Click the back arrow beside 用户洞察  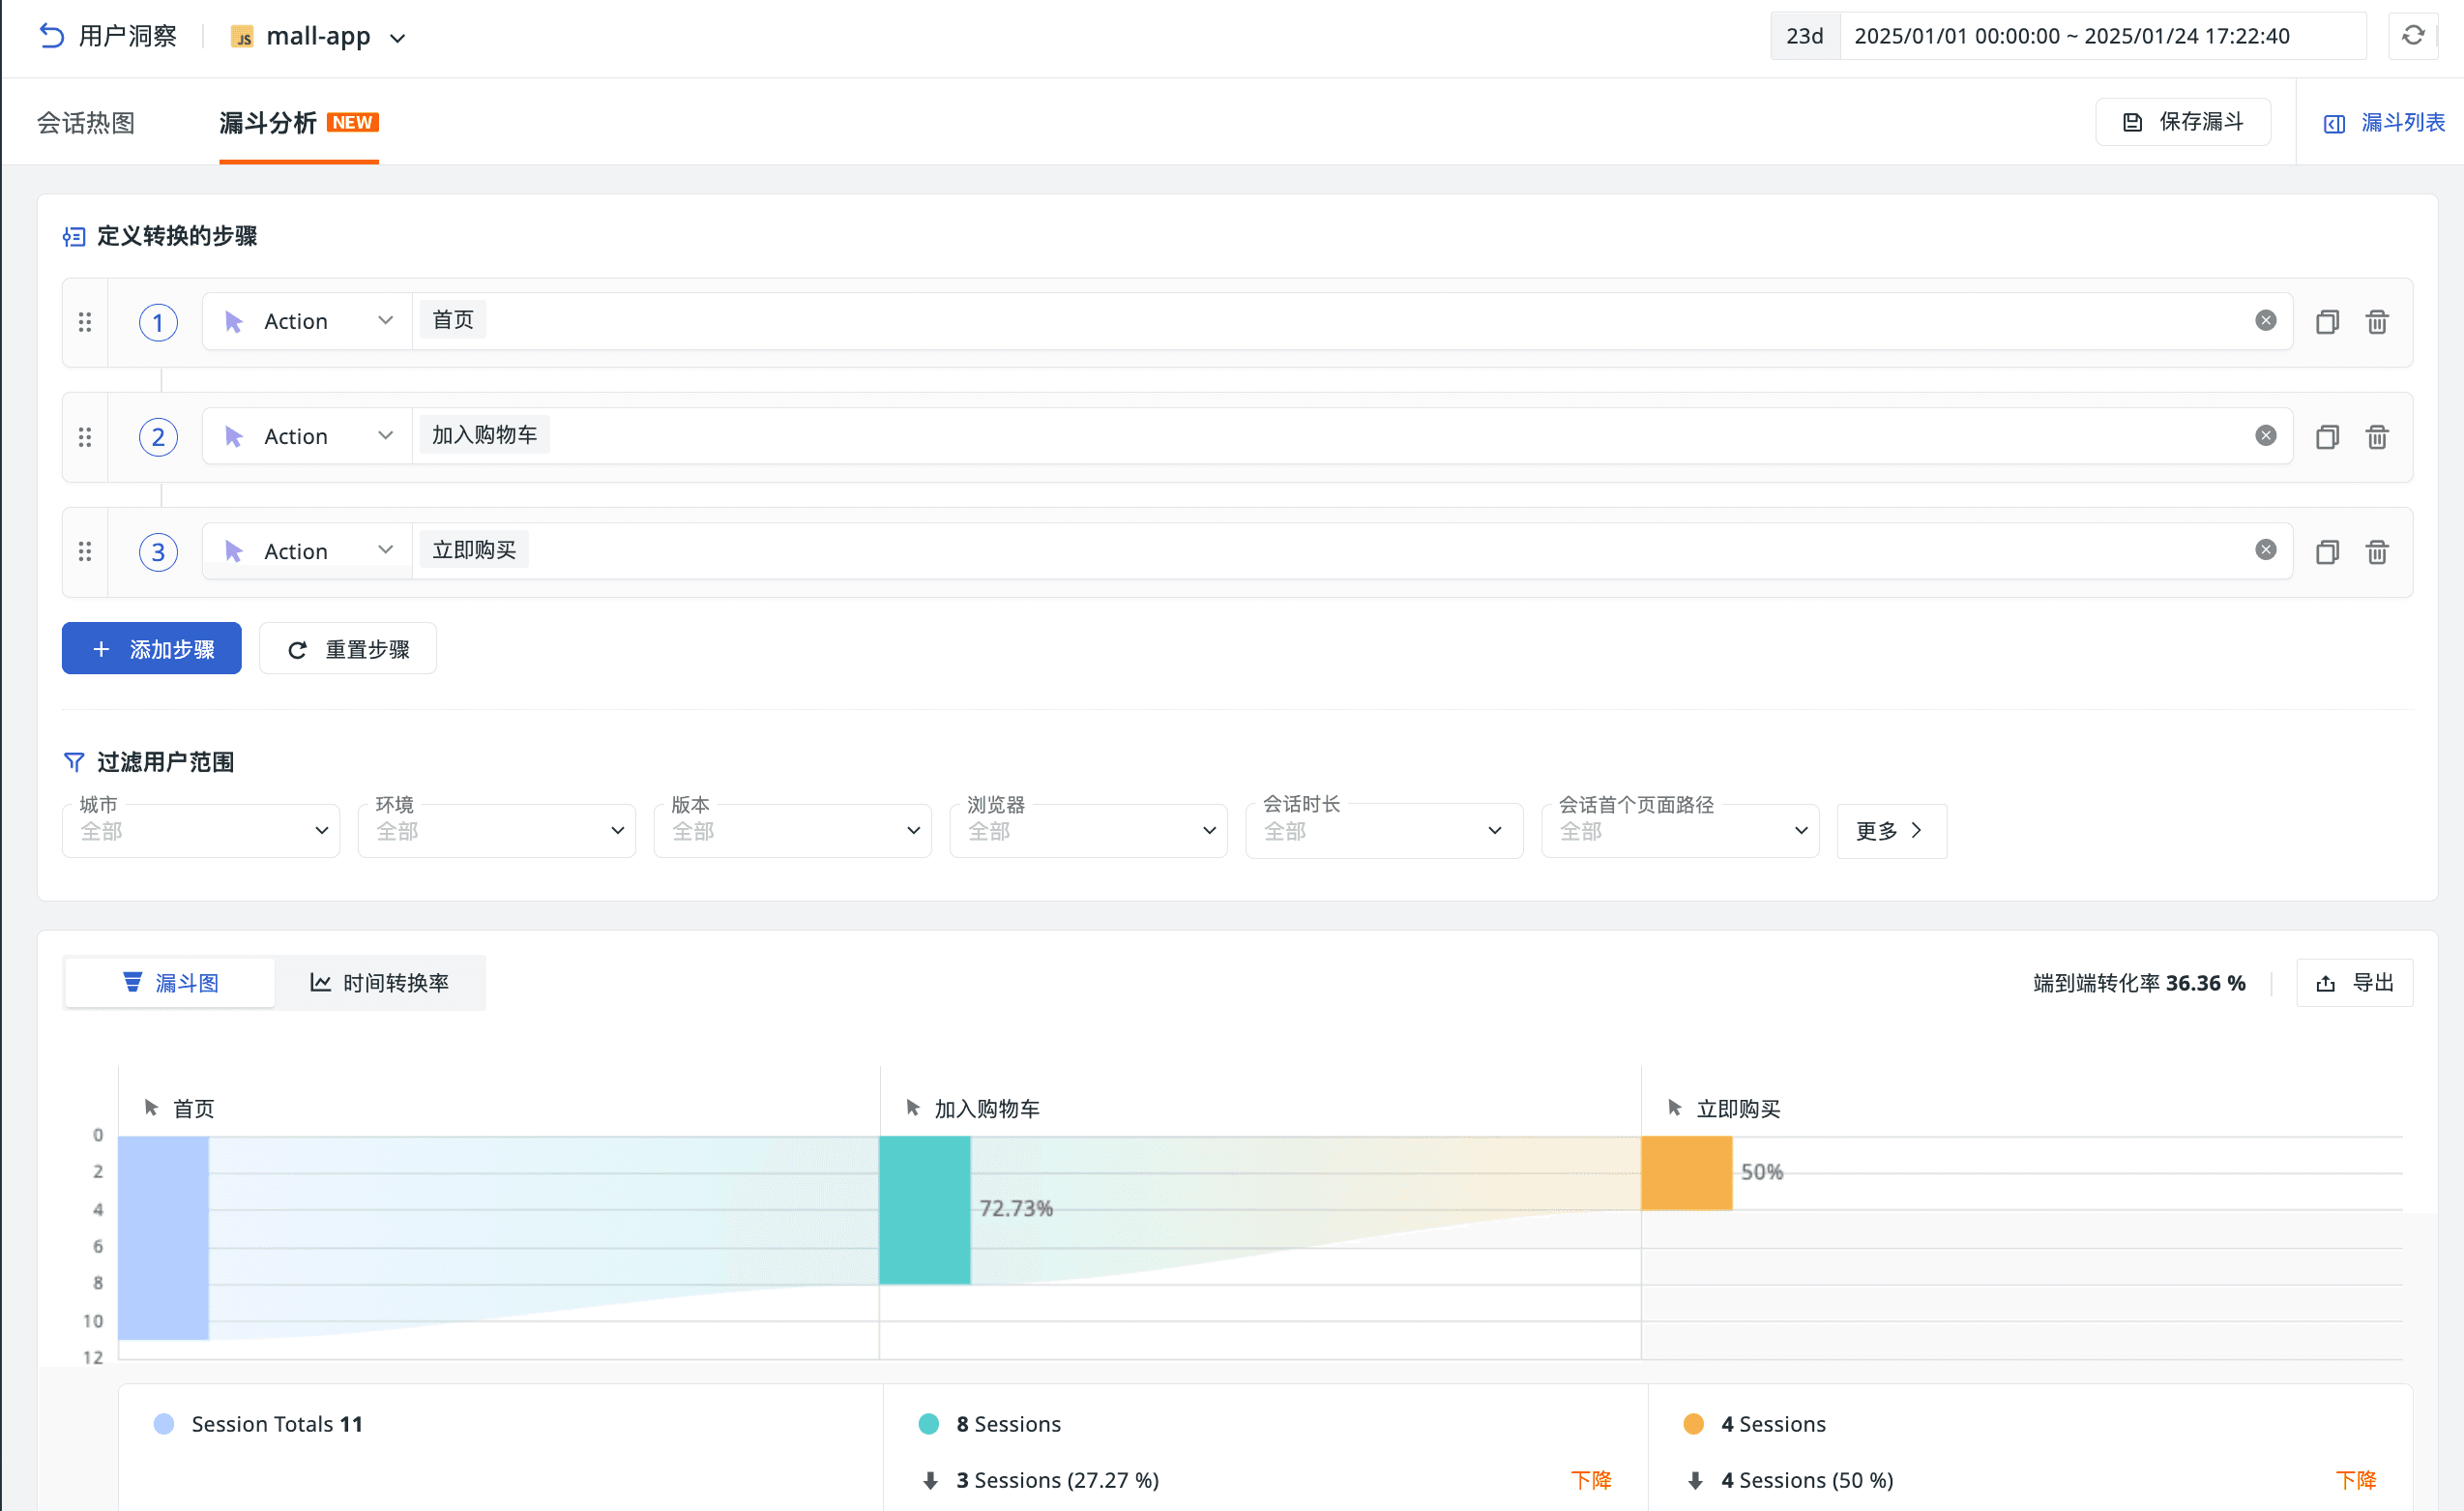tap(51, 36)
